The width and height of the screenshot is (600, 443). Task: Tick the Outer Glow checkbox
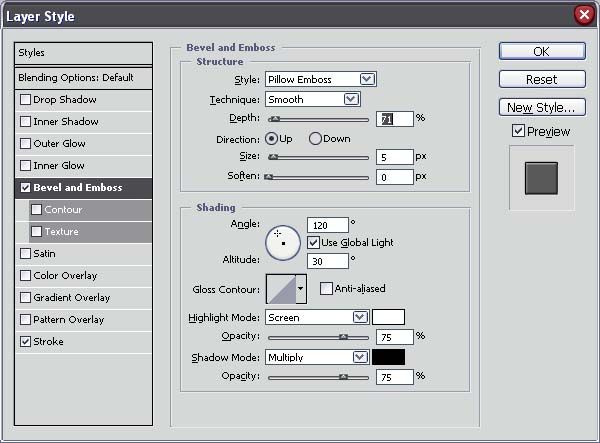[x=25, y=143]
